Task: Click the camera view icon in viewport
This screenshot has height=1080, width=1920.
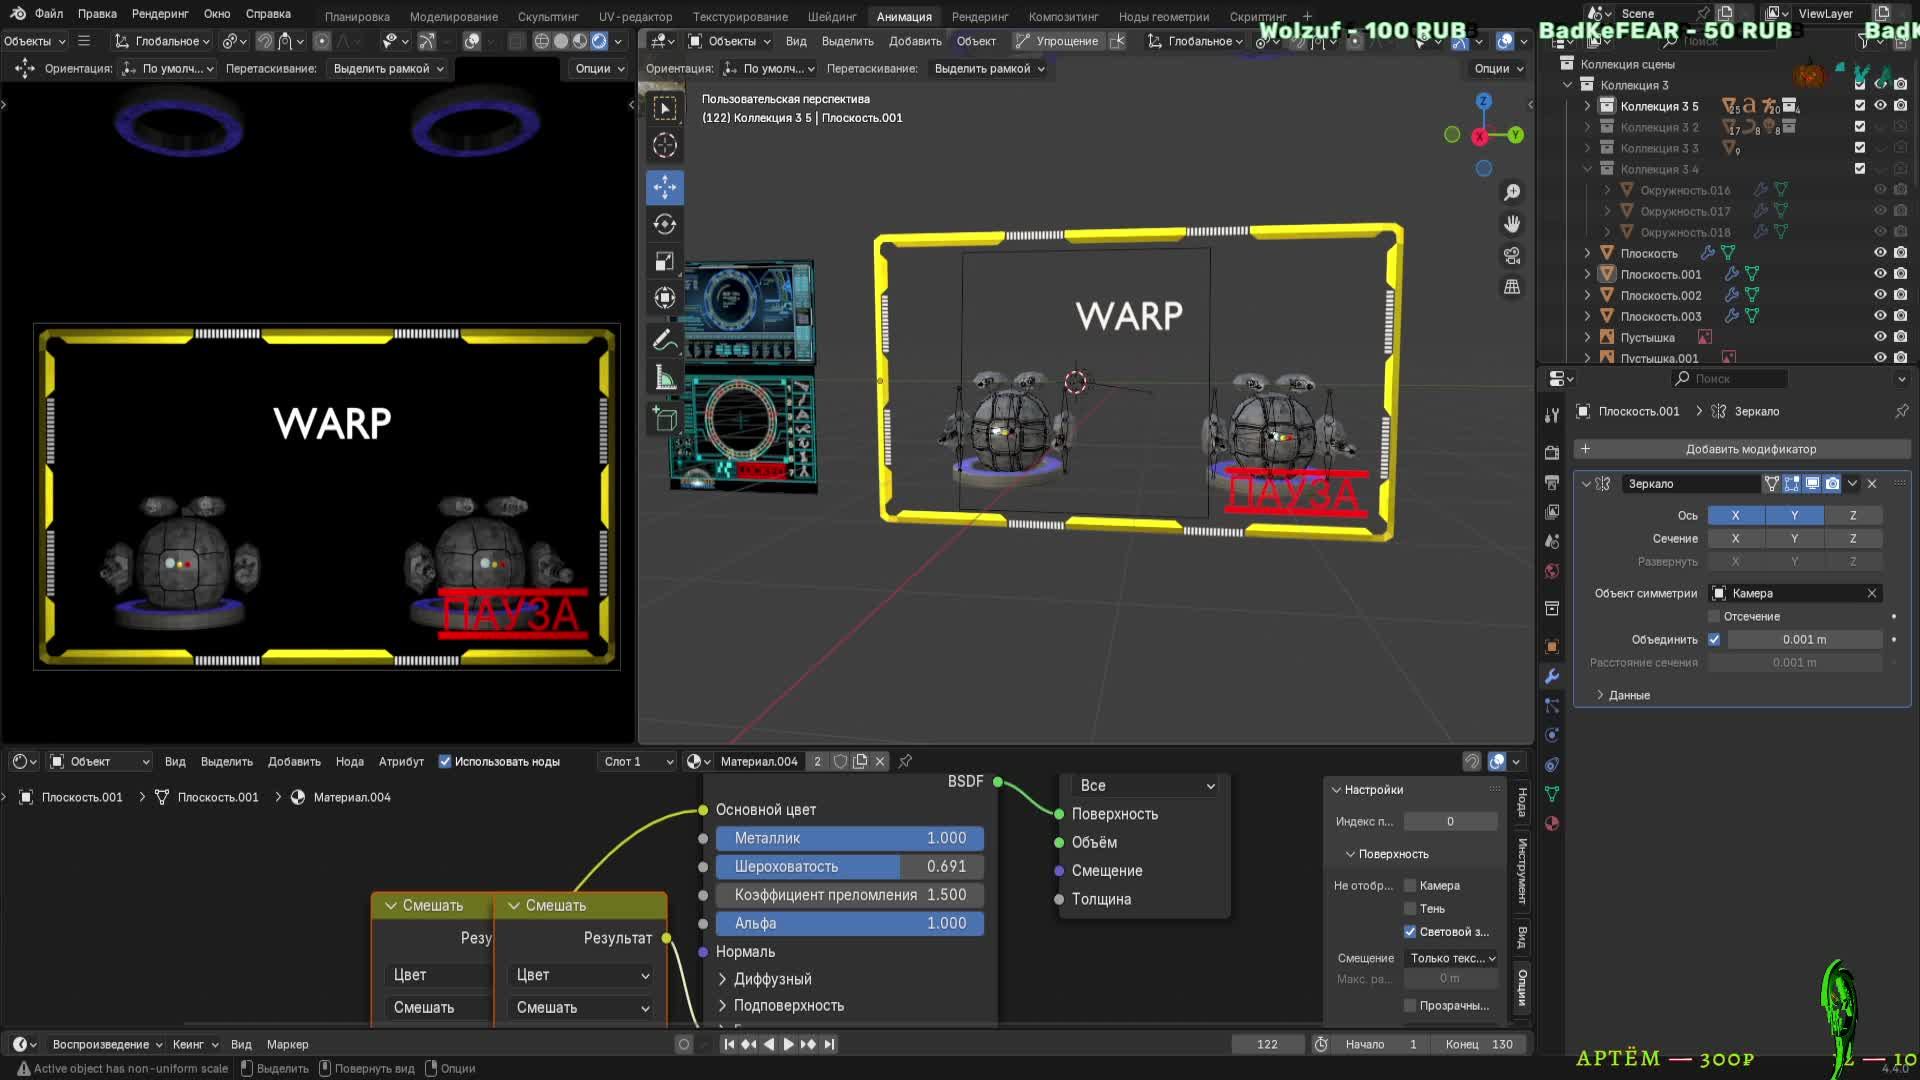Action: click(x=1512, y=256)
